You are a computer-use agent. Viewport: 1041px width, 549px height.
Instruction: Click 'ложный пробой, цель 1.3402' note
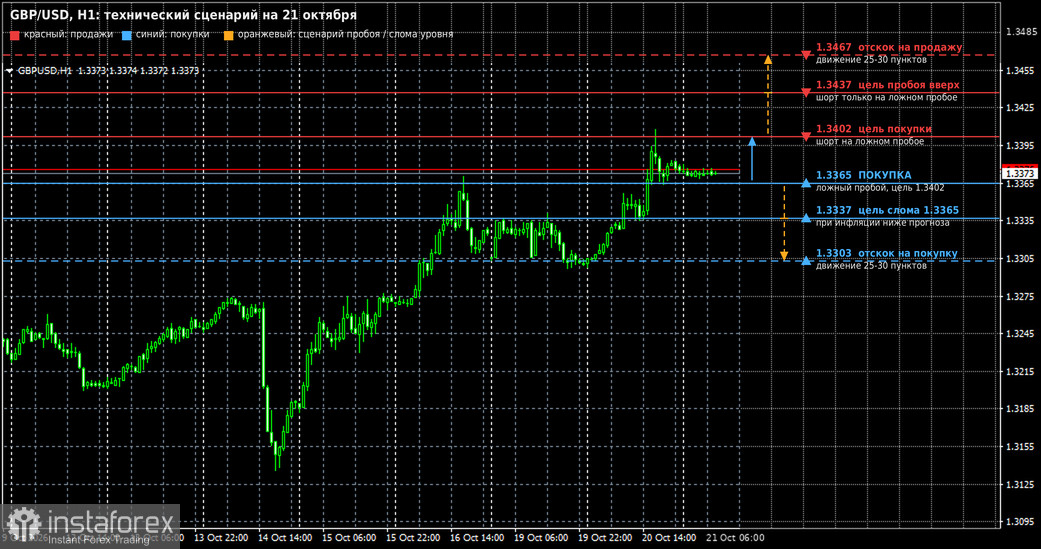[880, 188]
